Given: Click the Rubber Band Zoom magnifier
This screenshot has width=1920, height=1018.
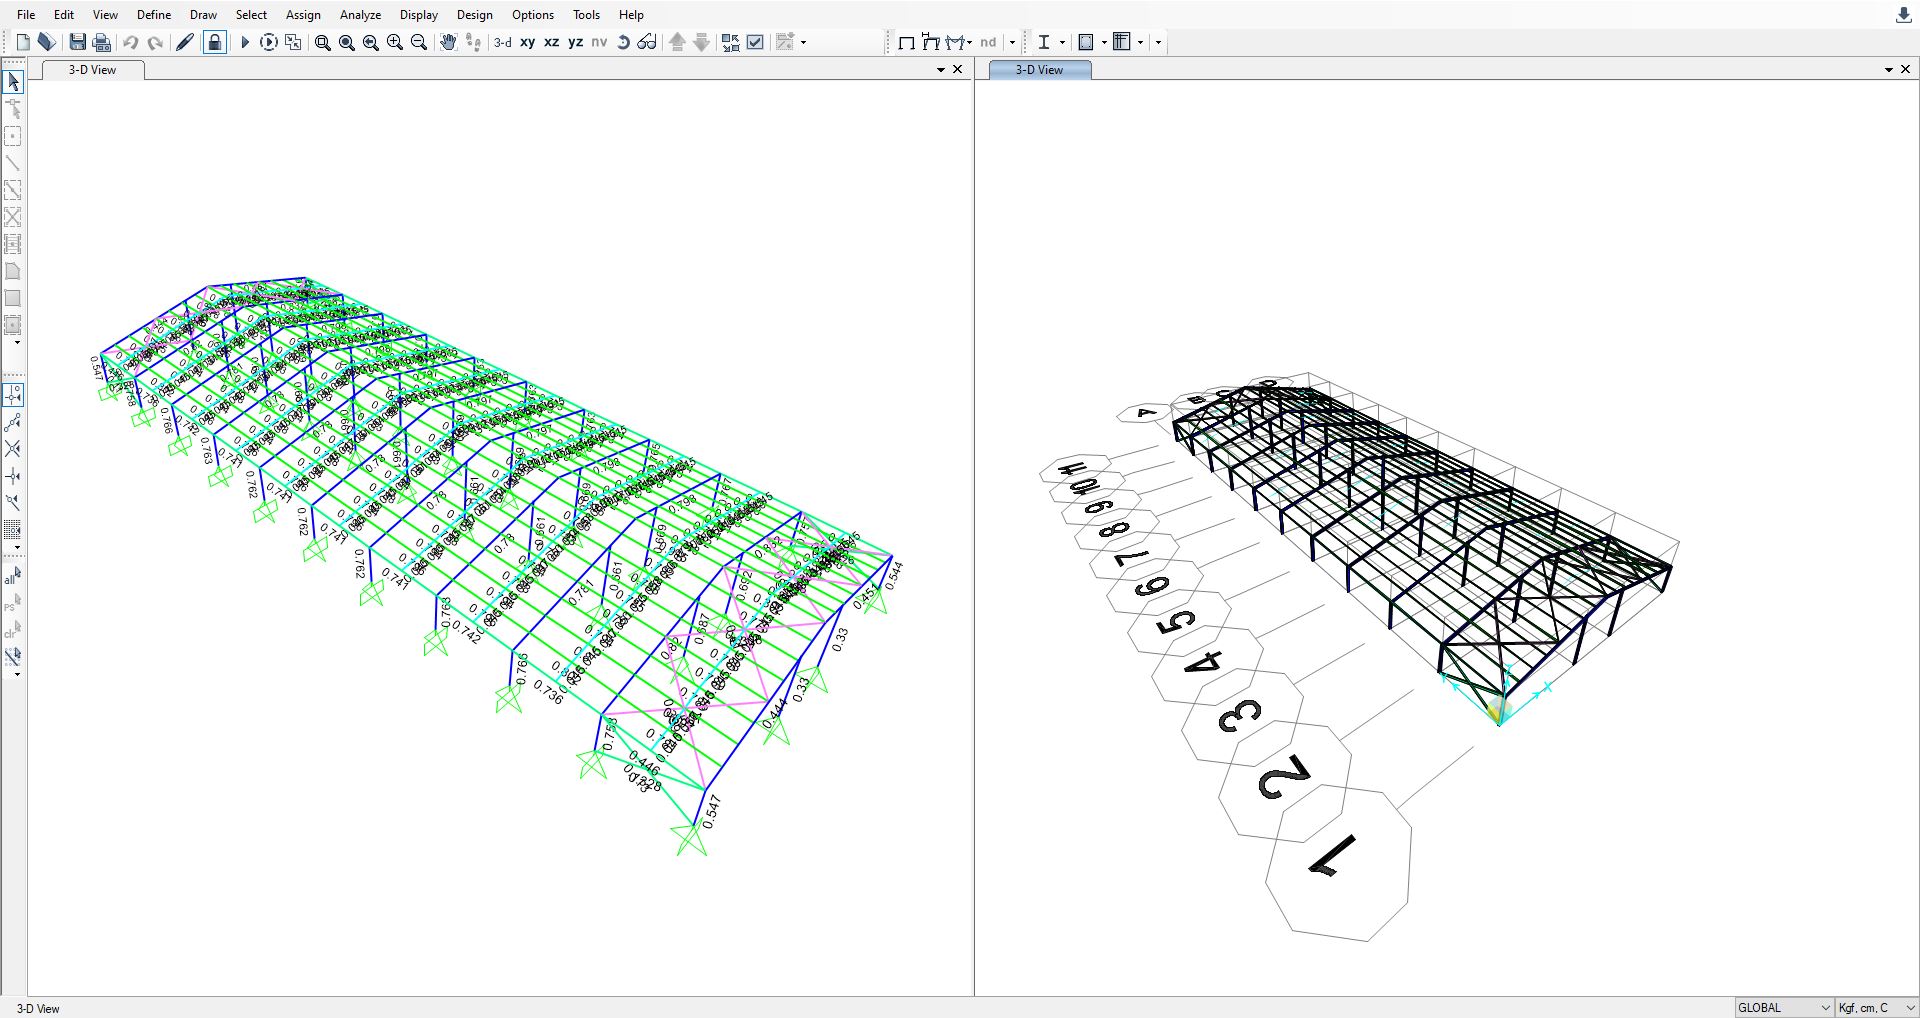Looking at the screenshot, I should [323, 42].
